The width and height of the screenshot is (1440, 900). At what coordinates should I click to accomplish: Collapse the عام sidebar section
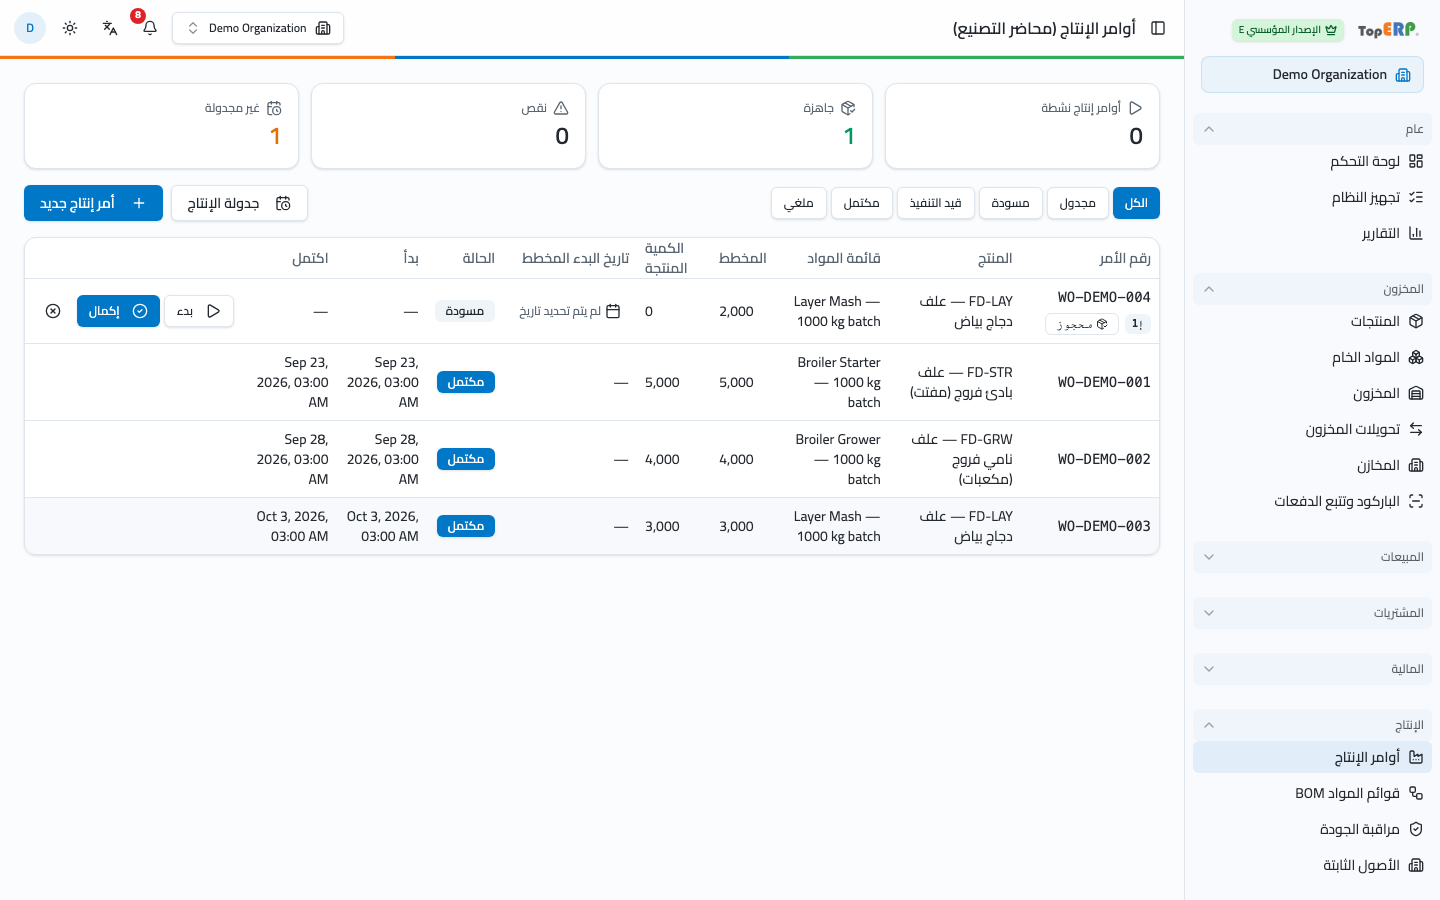click(x=1312, y=129)
